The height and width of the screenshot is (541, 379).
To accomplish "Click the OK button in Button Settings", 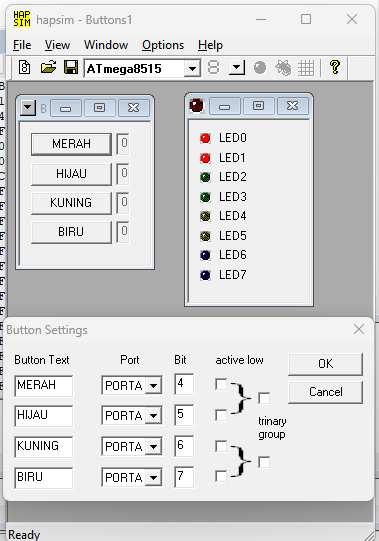I will [325, 364].
